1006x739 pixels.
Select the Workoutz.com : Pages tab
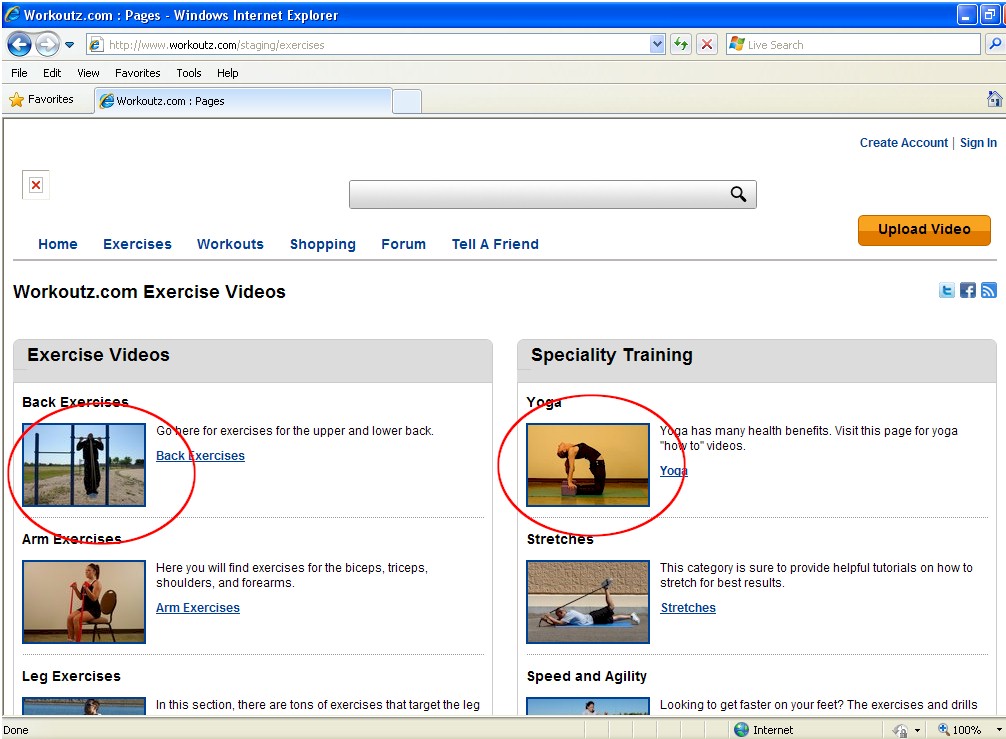click(243, 101)
